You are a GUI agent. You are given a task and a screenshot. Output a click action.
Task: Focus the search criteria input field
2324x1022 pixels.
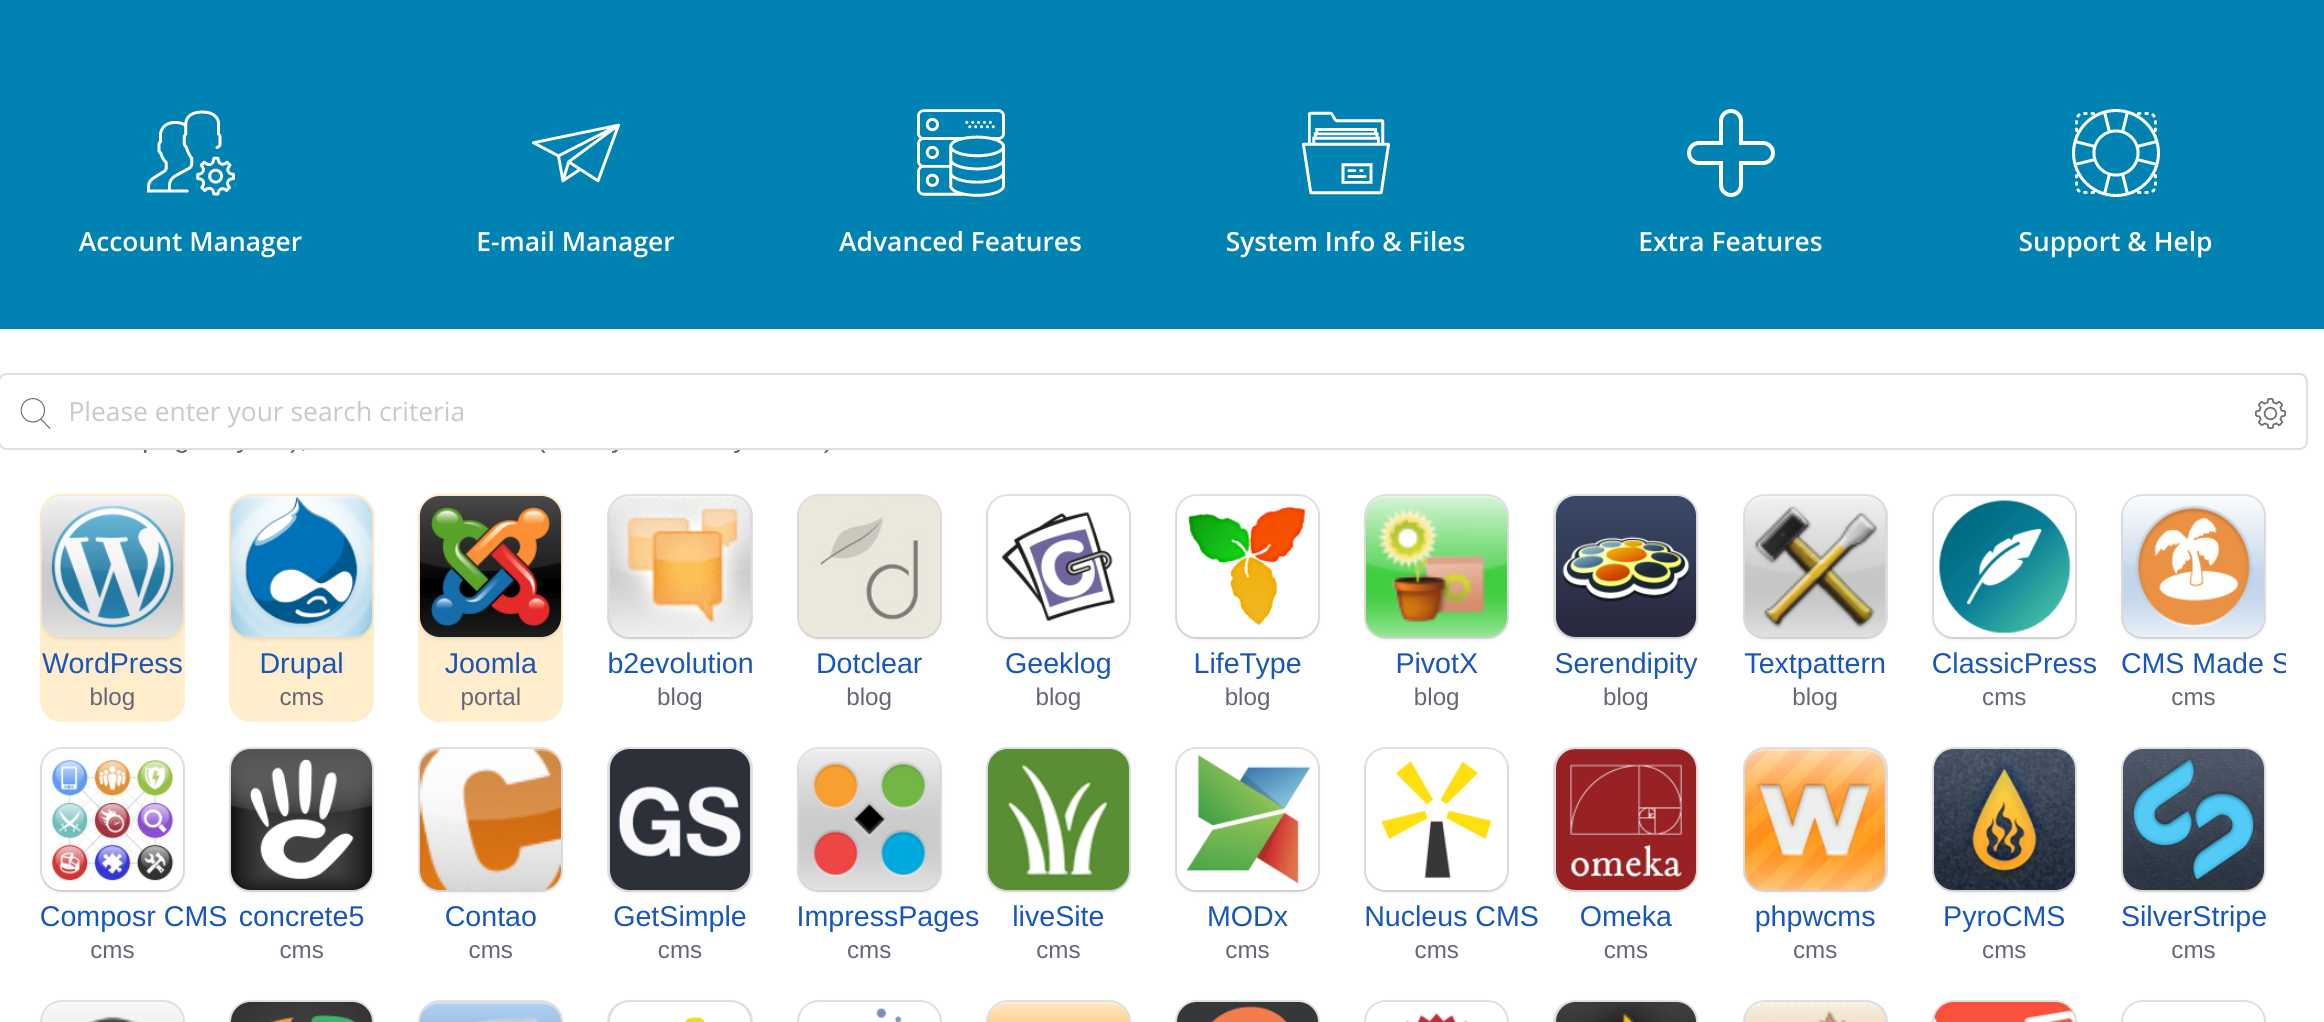coord(1100,412)
